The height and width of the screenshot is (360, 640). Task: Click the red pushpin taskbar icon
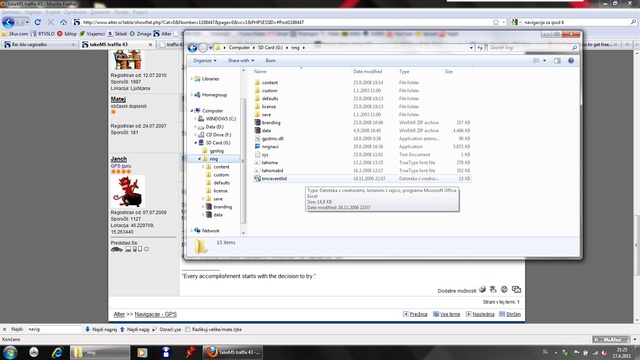tap(190, 352)
